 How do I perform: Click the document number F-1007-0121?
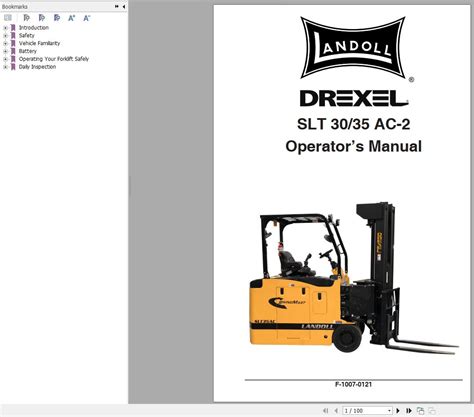353,384
